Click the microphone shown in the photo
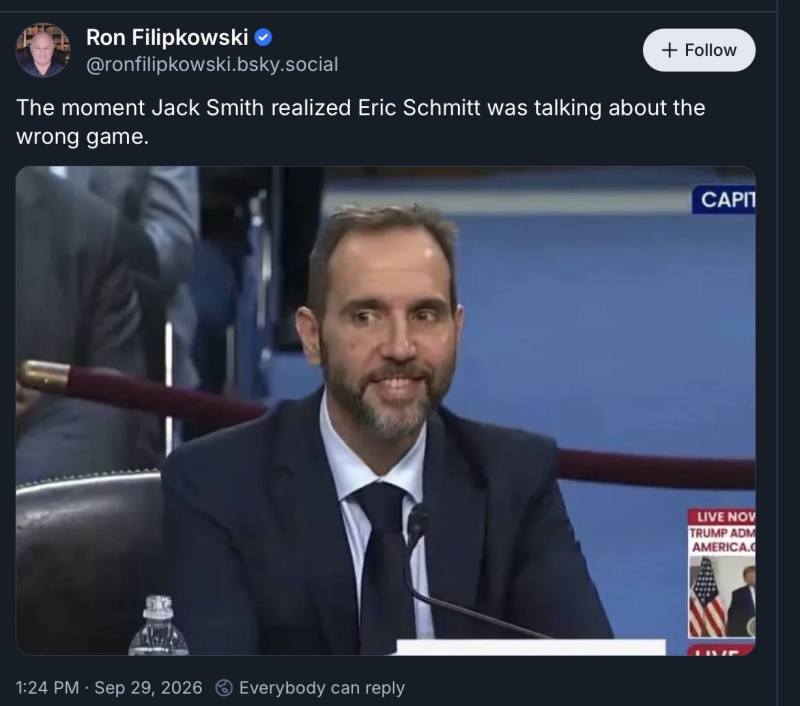 pyautogui.click(x=417, y=525)
